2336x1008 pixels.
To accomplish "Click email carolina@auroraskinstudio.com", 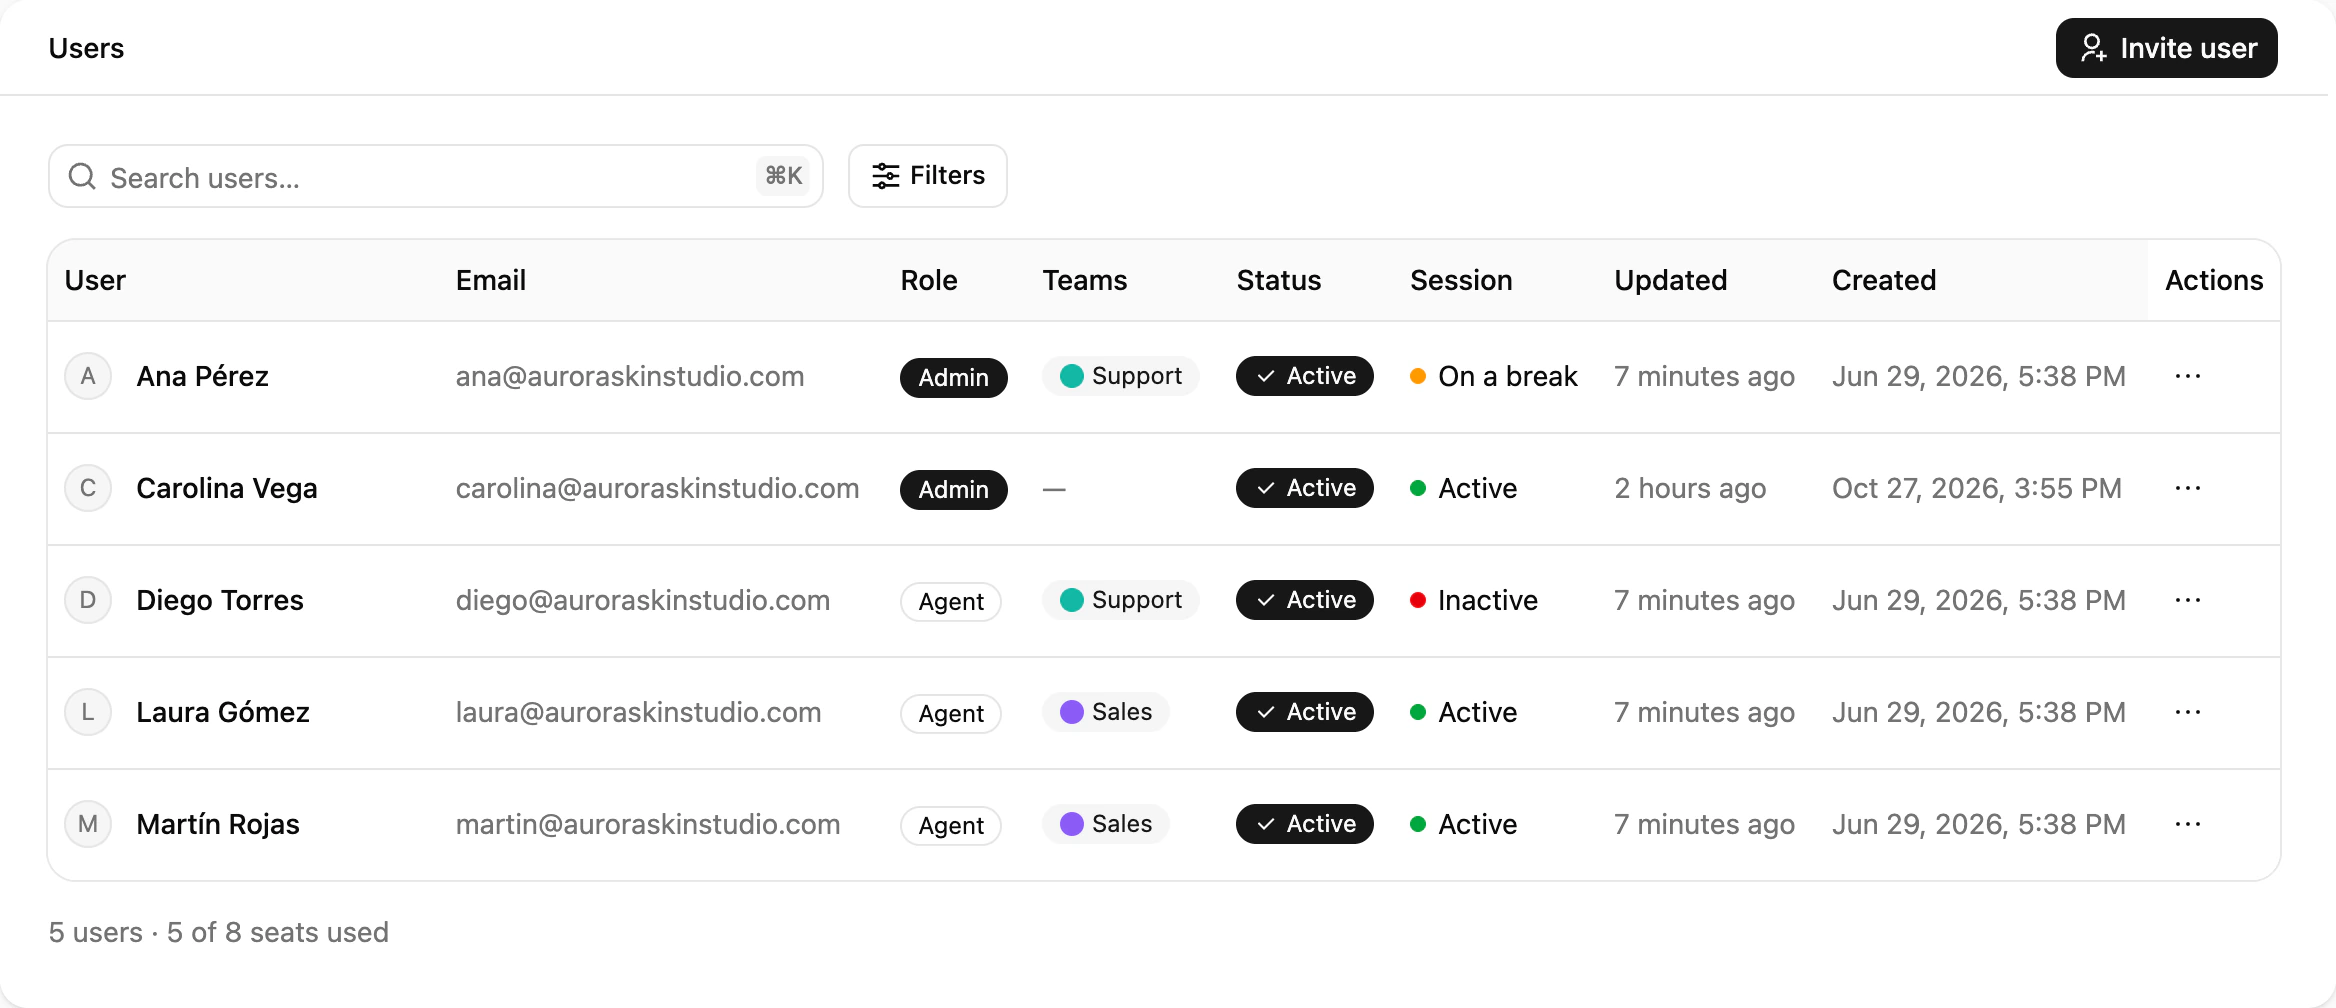I will [657, 488].
